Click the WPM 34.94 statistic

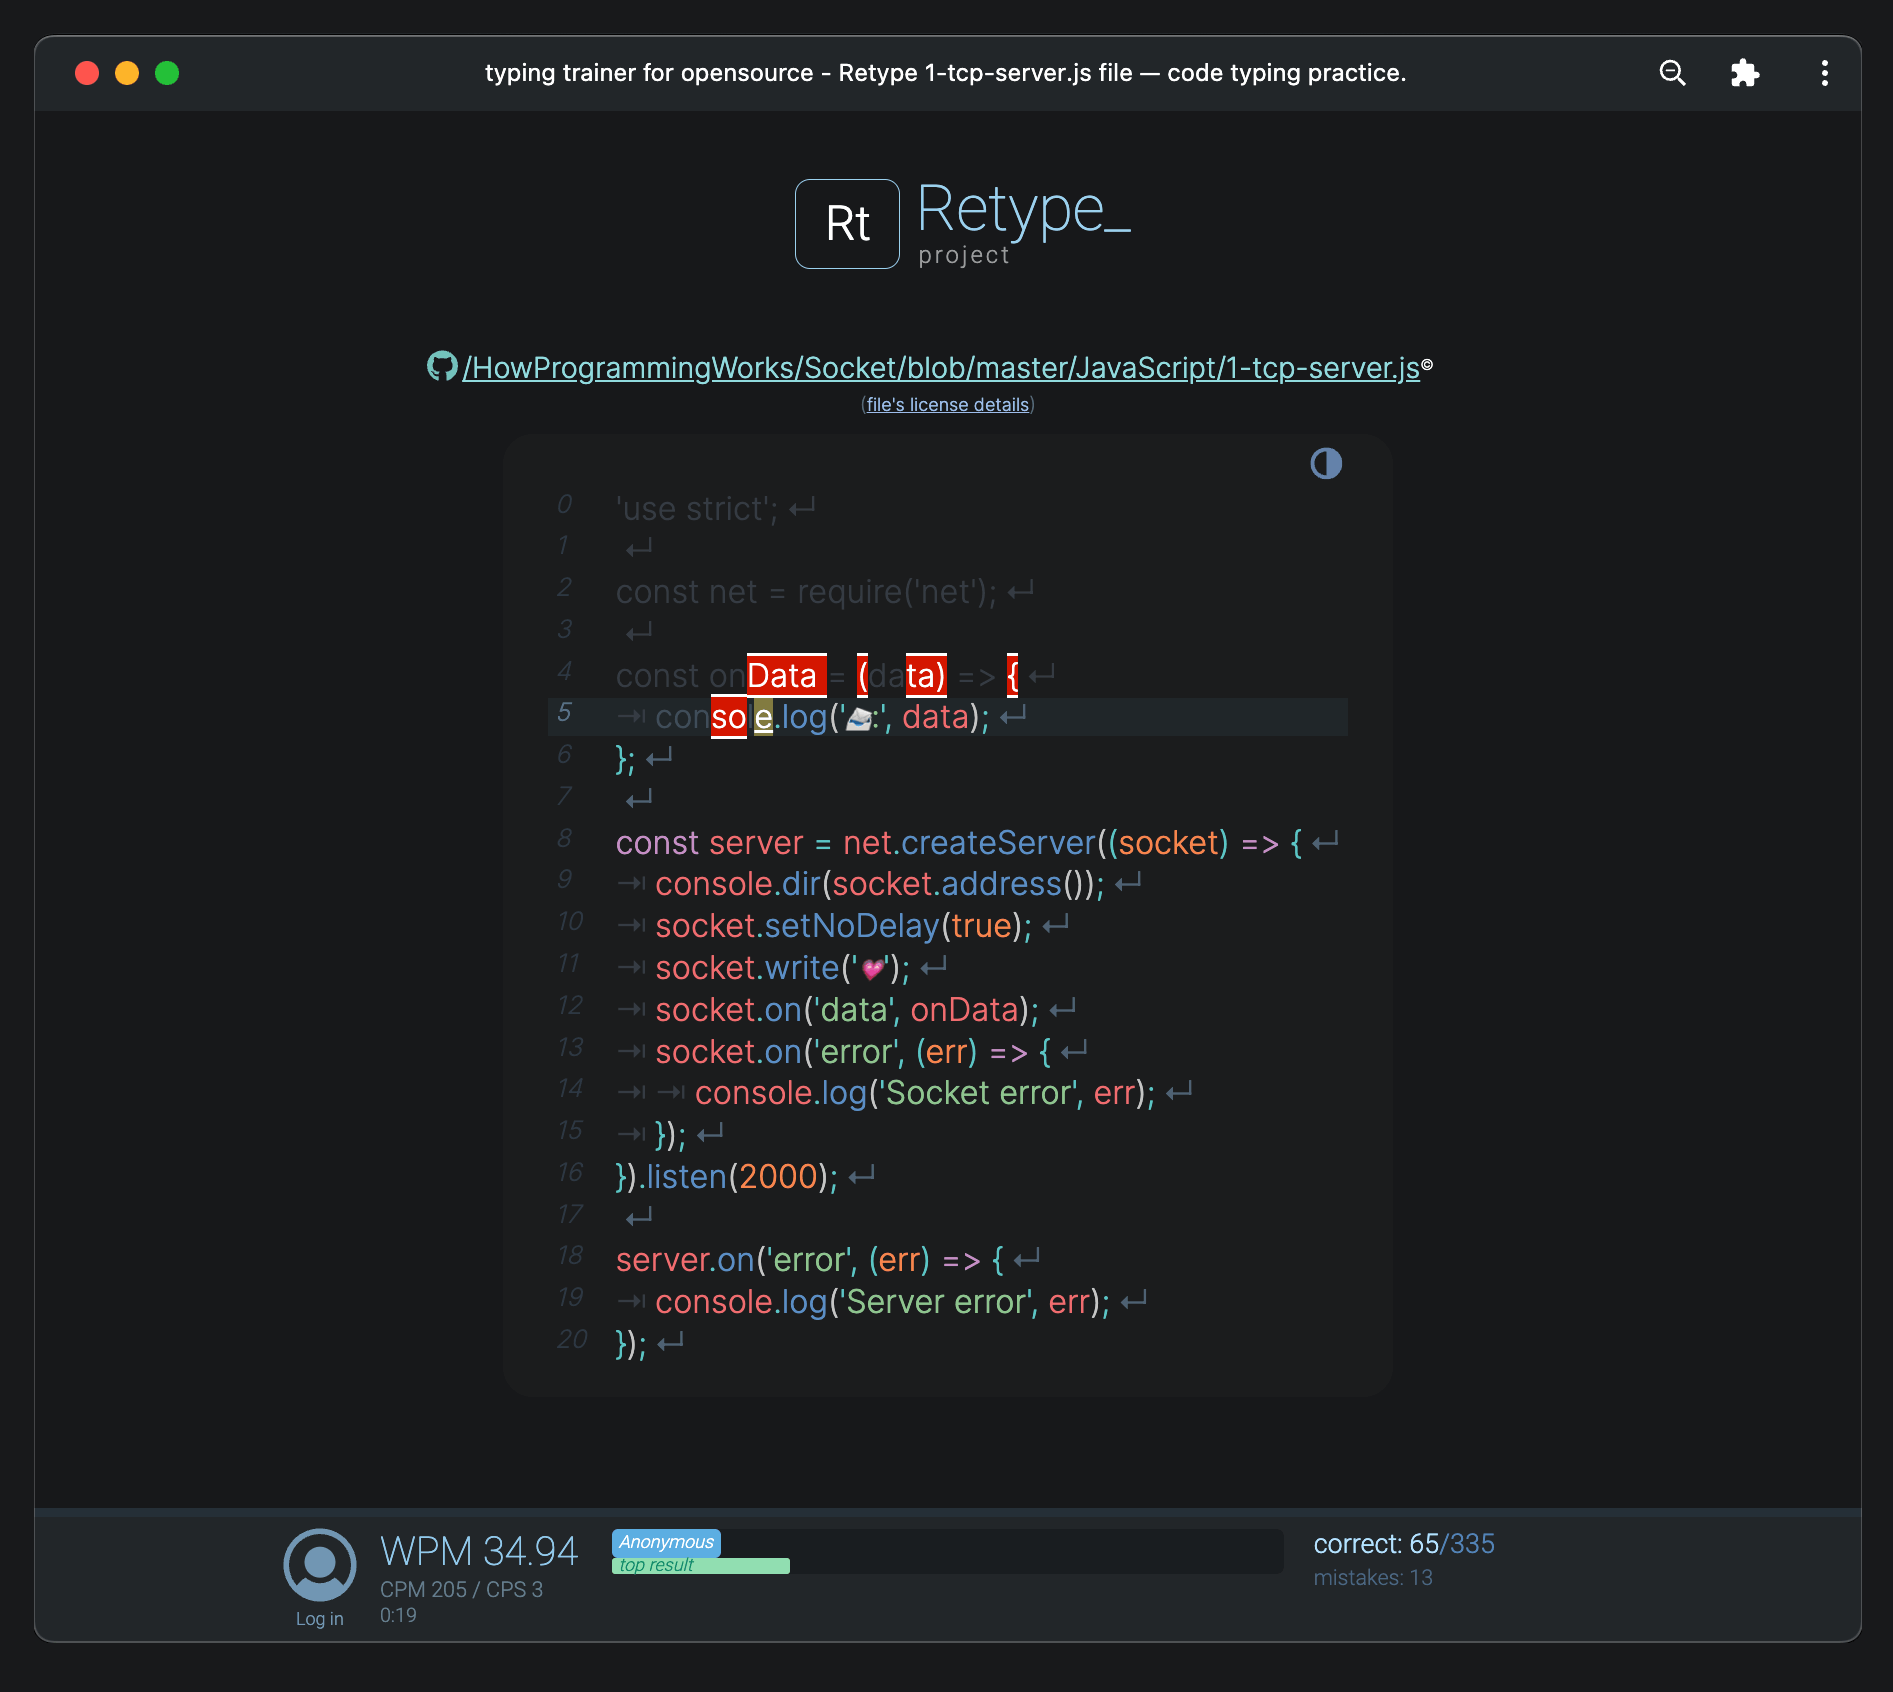tap(478, 1550)
